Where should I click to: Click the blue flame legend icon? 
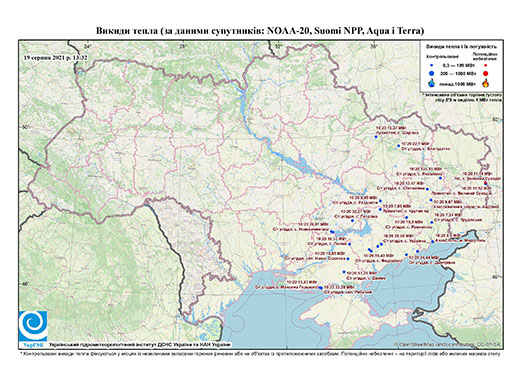click(x=431, y=83)
